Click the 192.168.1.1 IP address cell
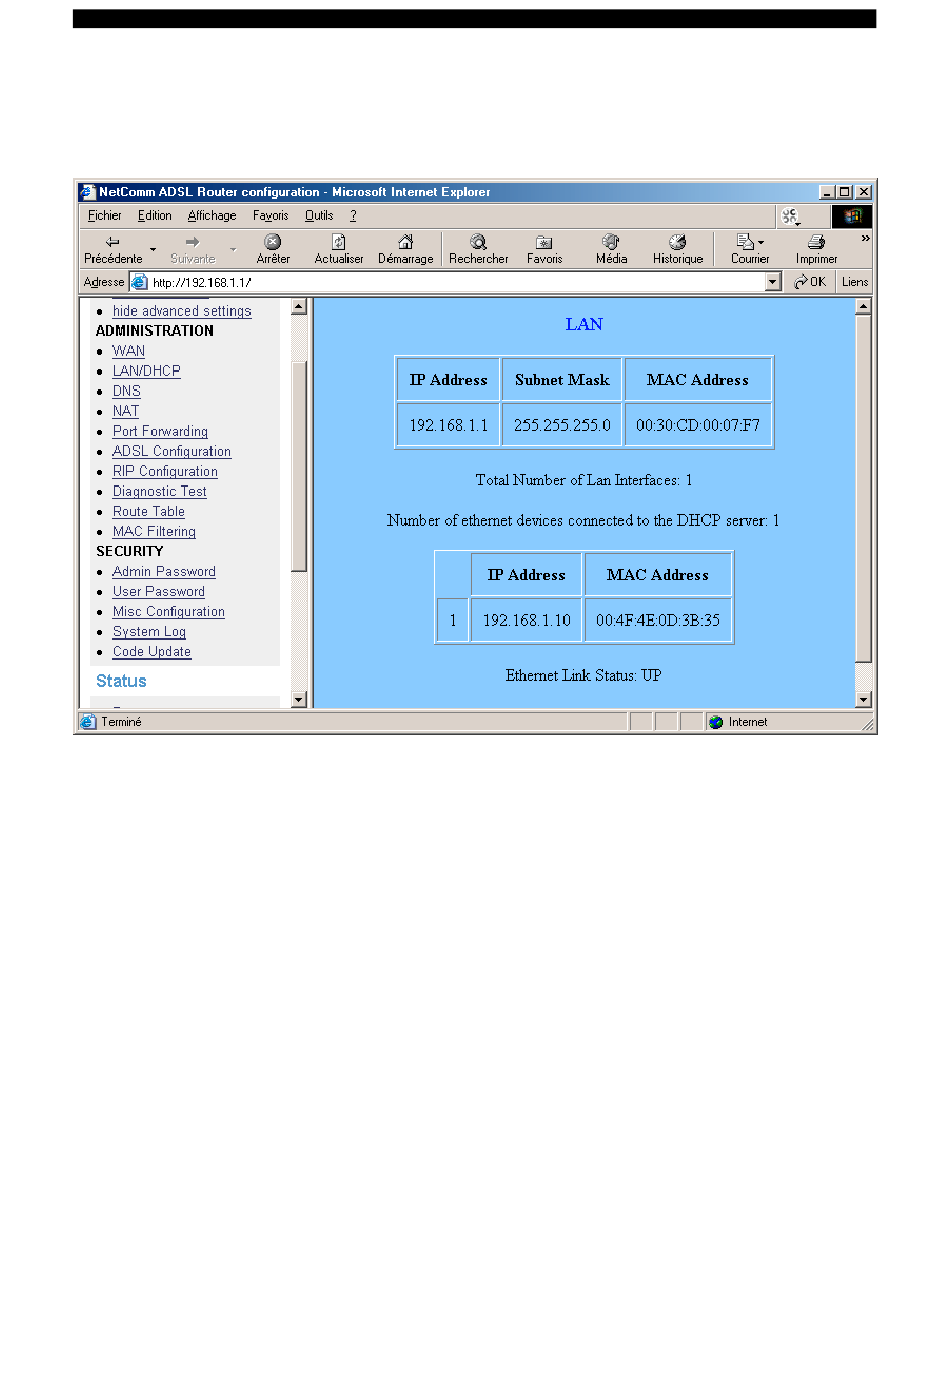The image size is (950, 1388). click(x=448, y=425)
